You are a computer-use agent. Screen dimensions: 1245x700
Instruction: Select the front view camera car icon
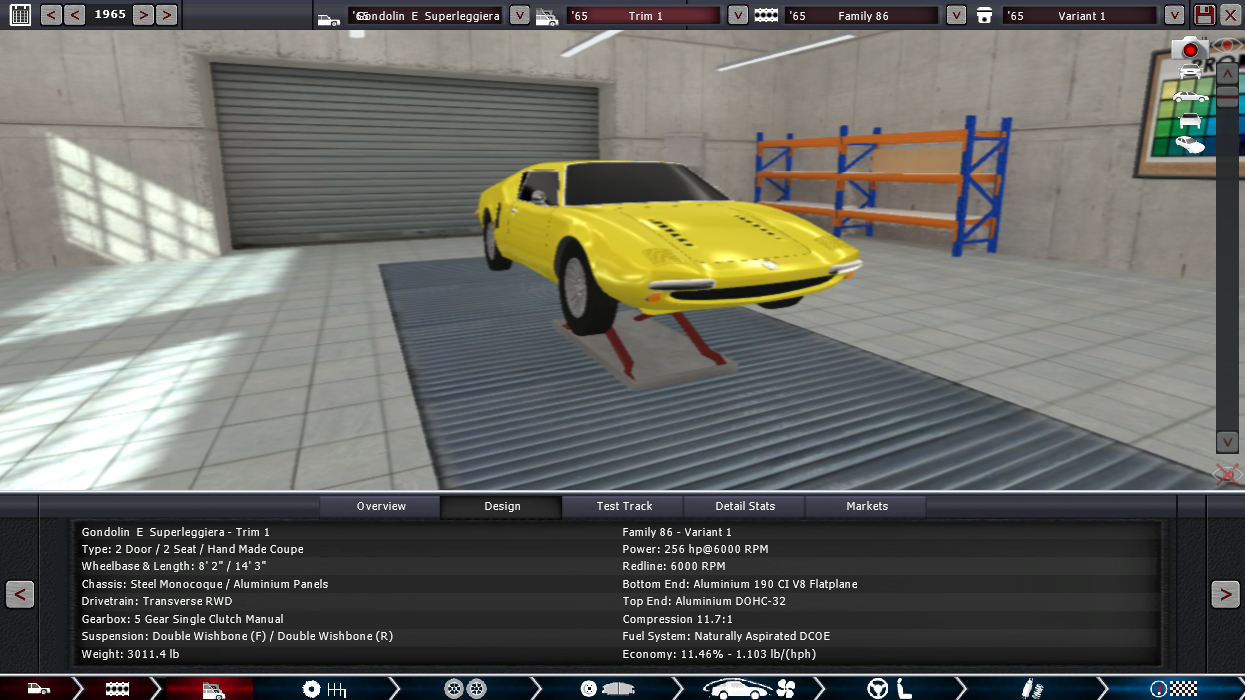tap(1190, 71)
